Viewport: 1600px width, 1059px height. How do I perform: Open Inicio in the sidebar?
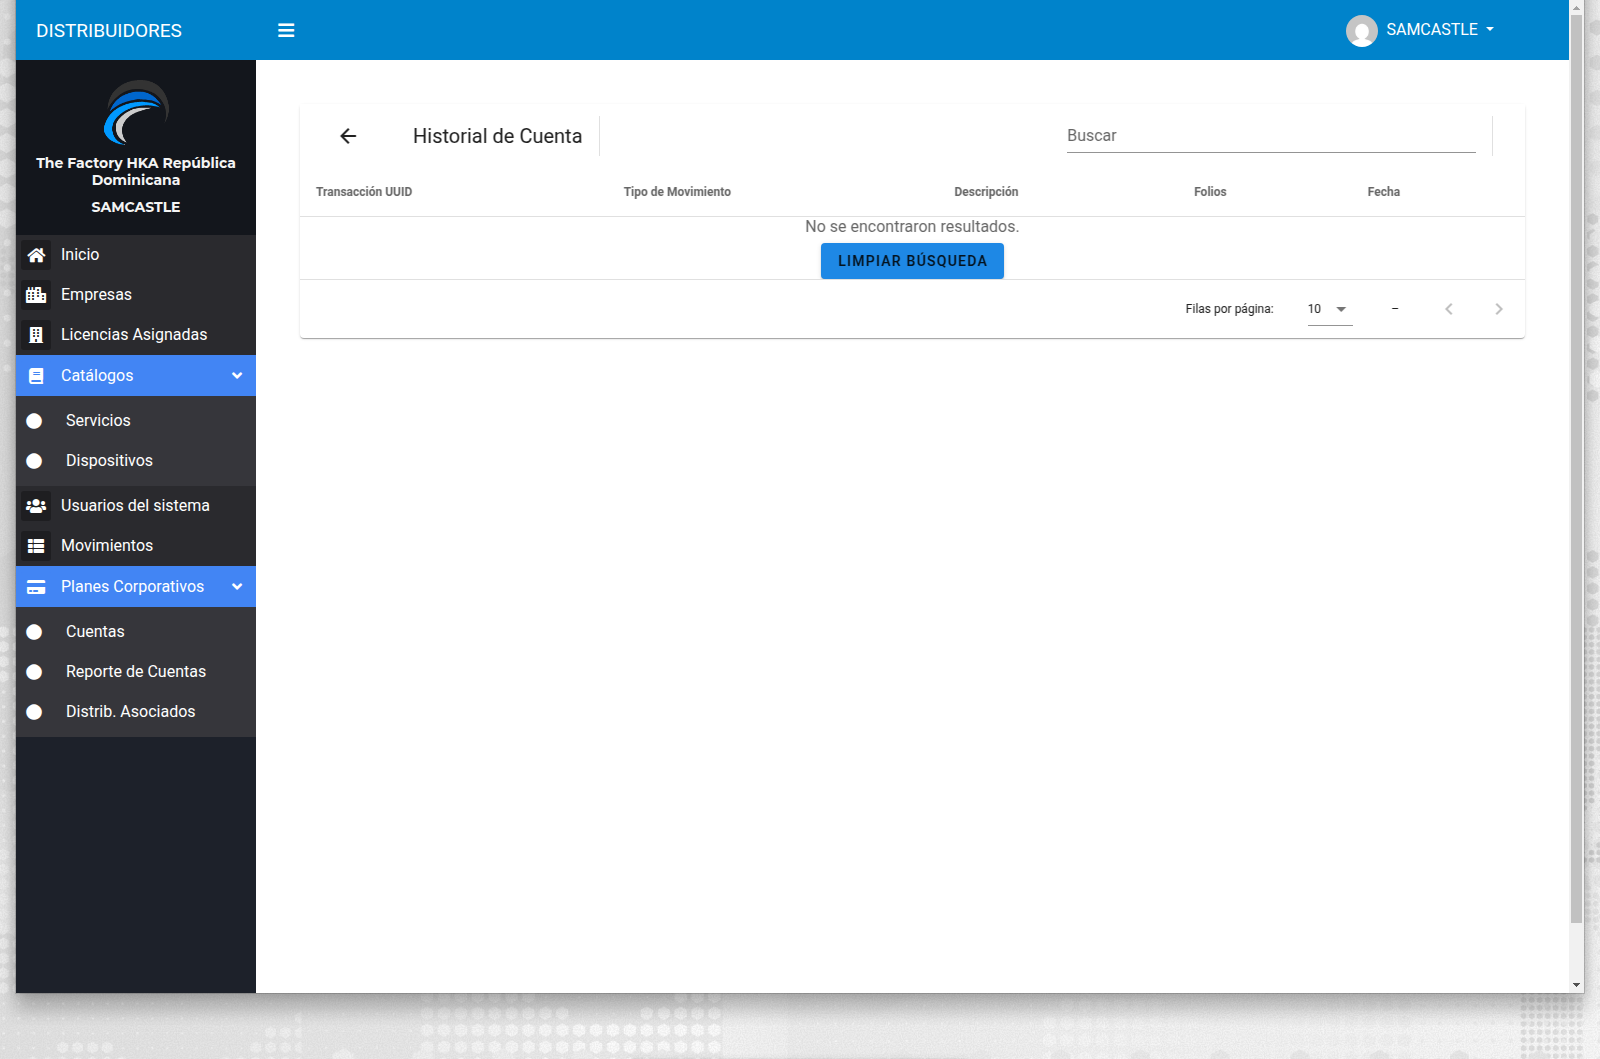pyautogui.click(x=136, y=255)
